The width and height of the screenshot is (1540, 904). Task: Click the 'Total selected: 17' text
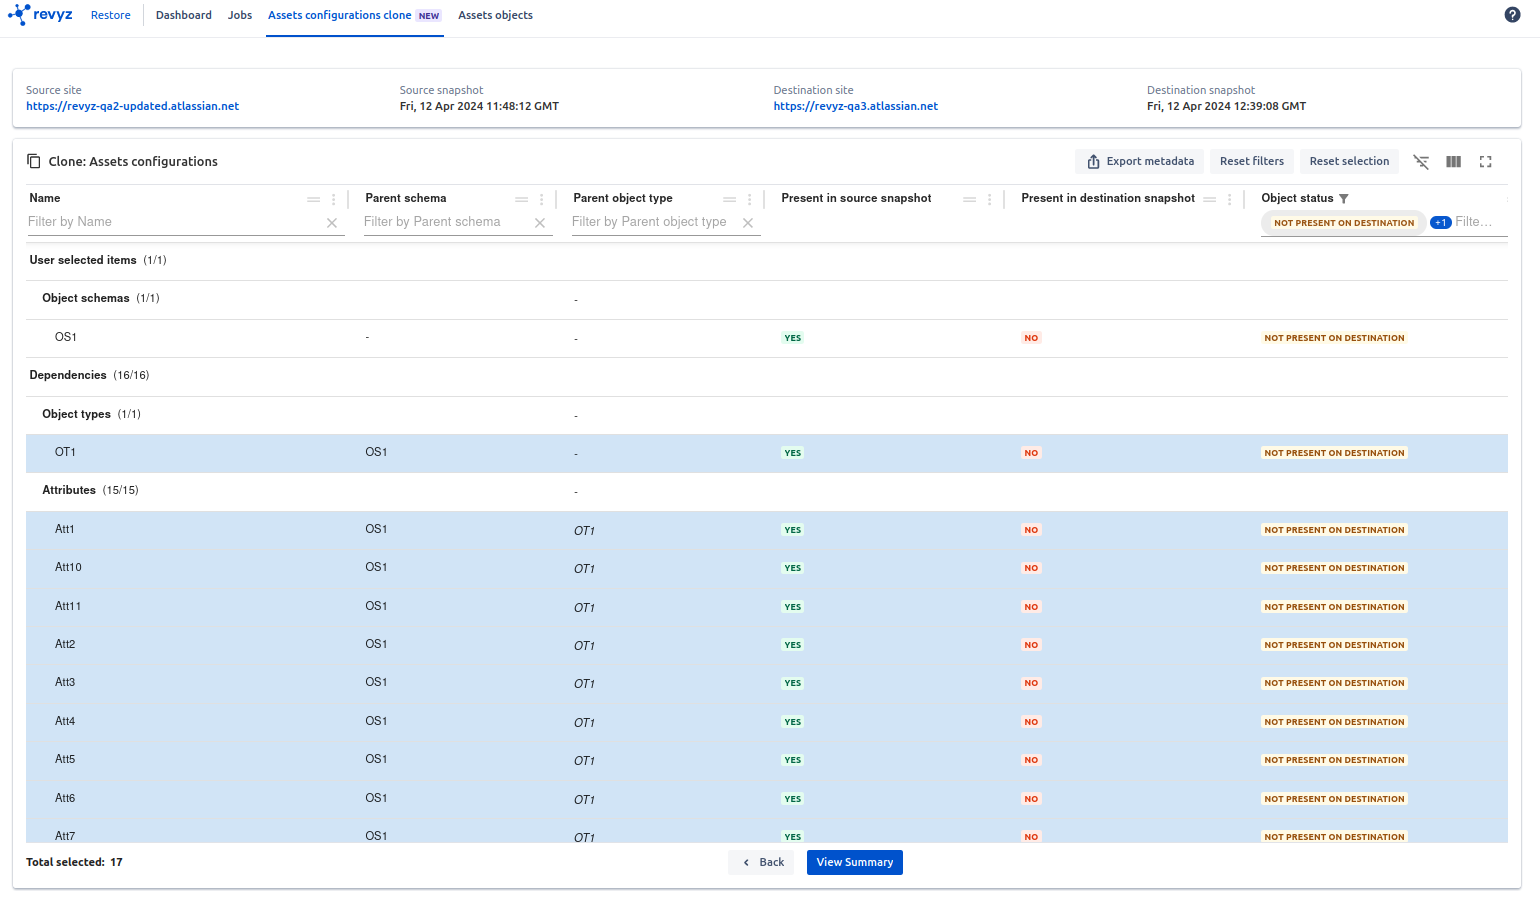[x=74, y=863]
